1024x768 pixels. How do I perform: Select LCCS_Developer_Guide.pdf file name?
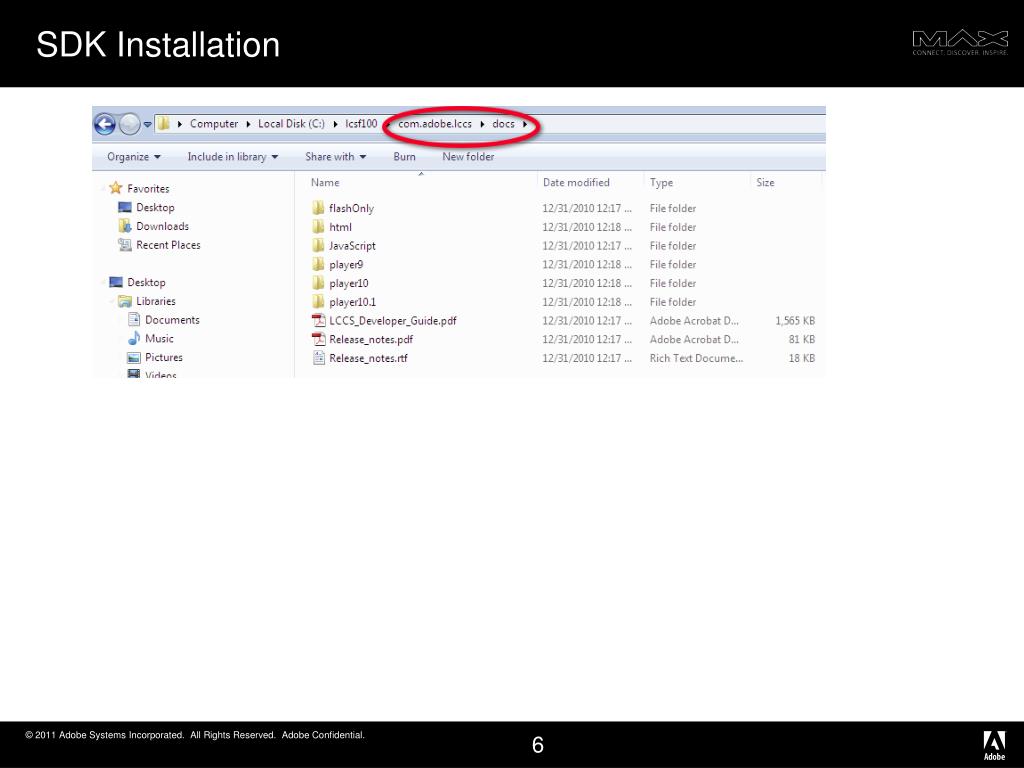tap(392, 321)
